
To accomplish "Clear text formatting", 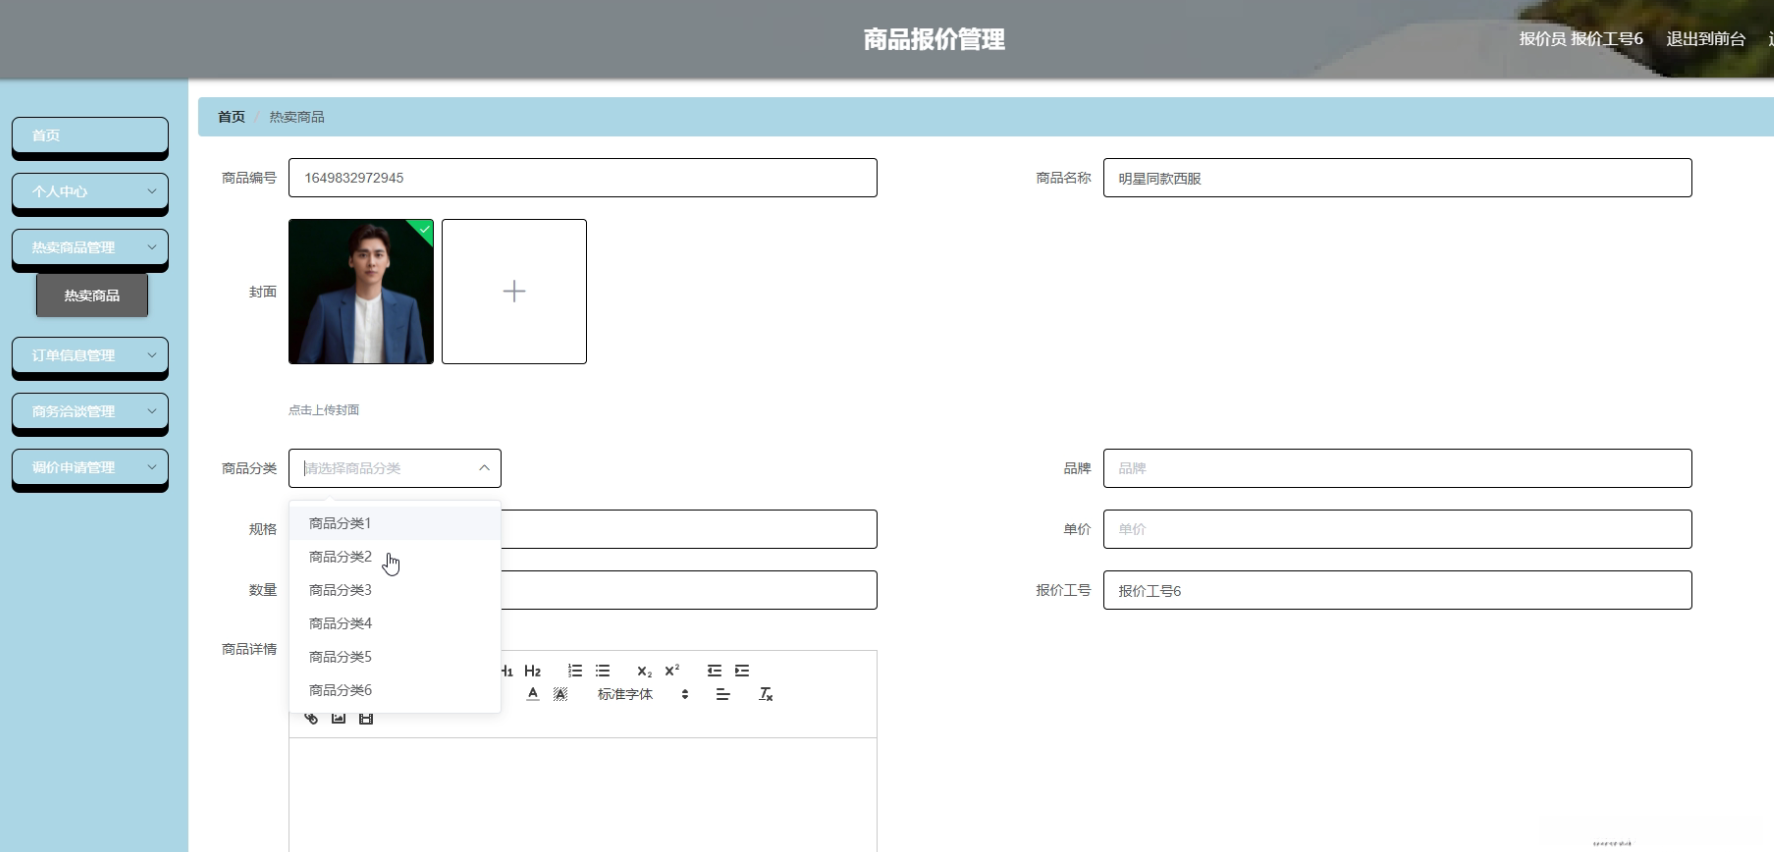I will 765,694.
